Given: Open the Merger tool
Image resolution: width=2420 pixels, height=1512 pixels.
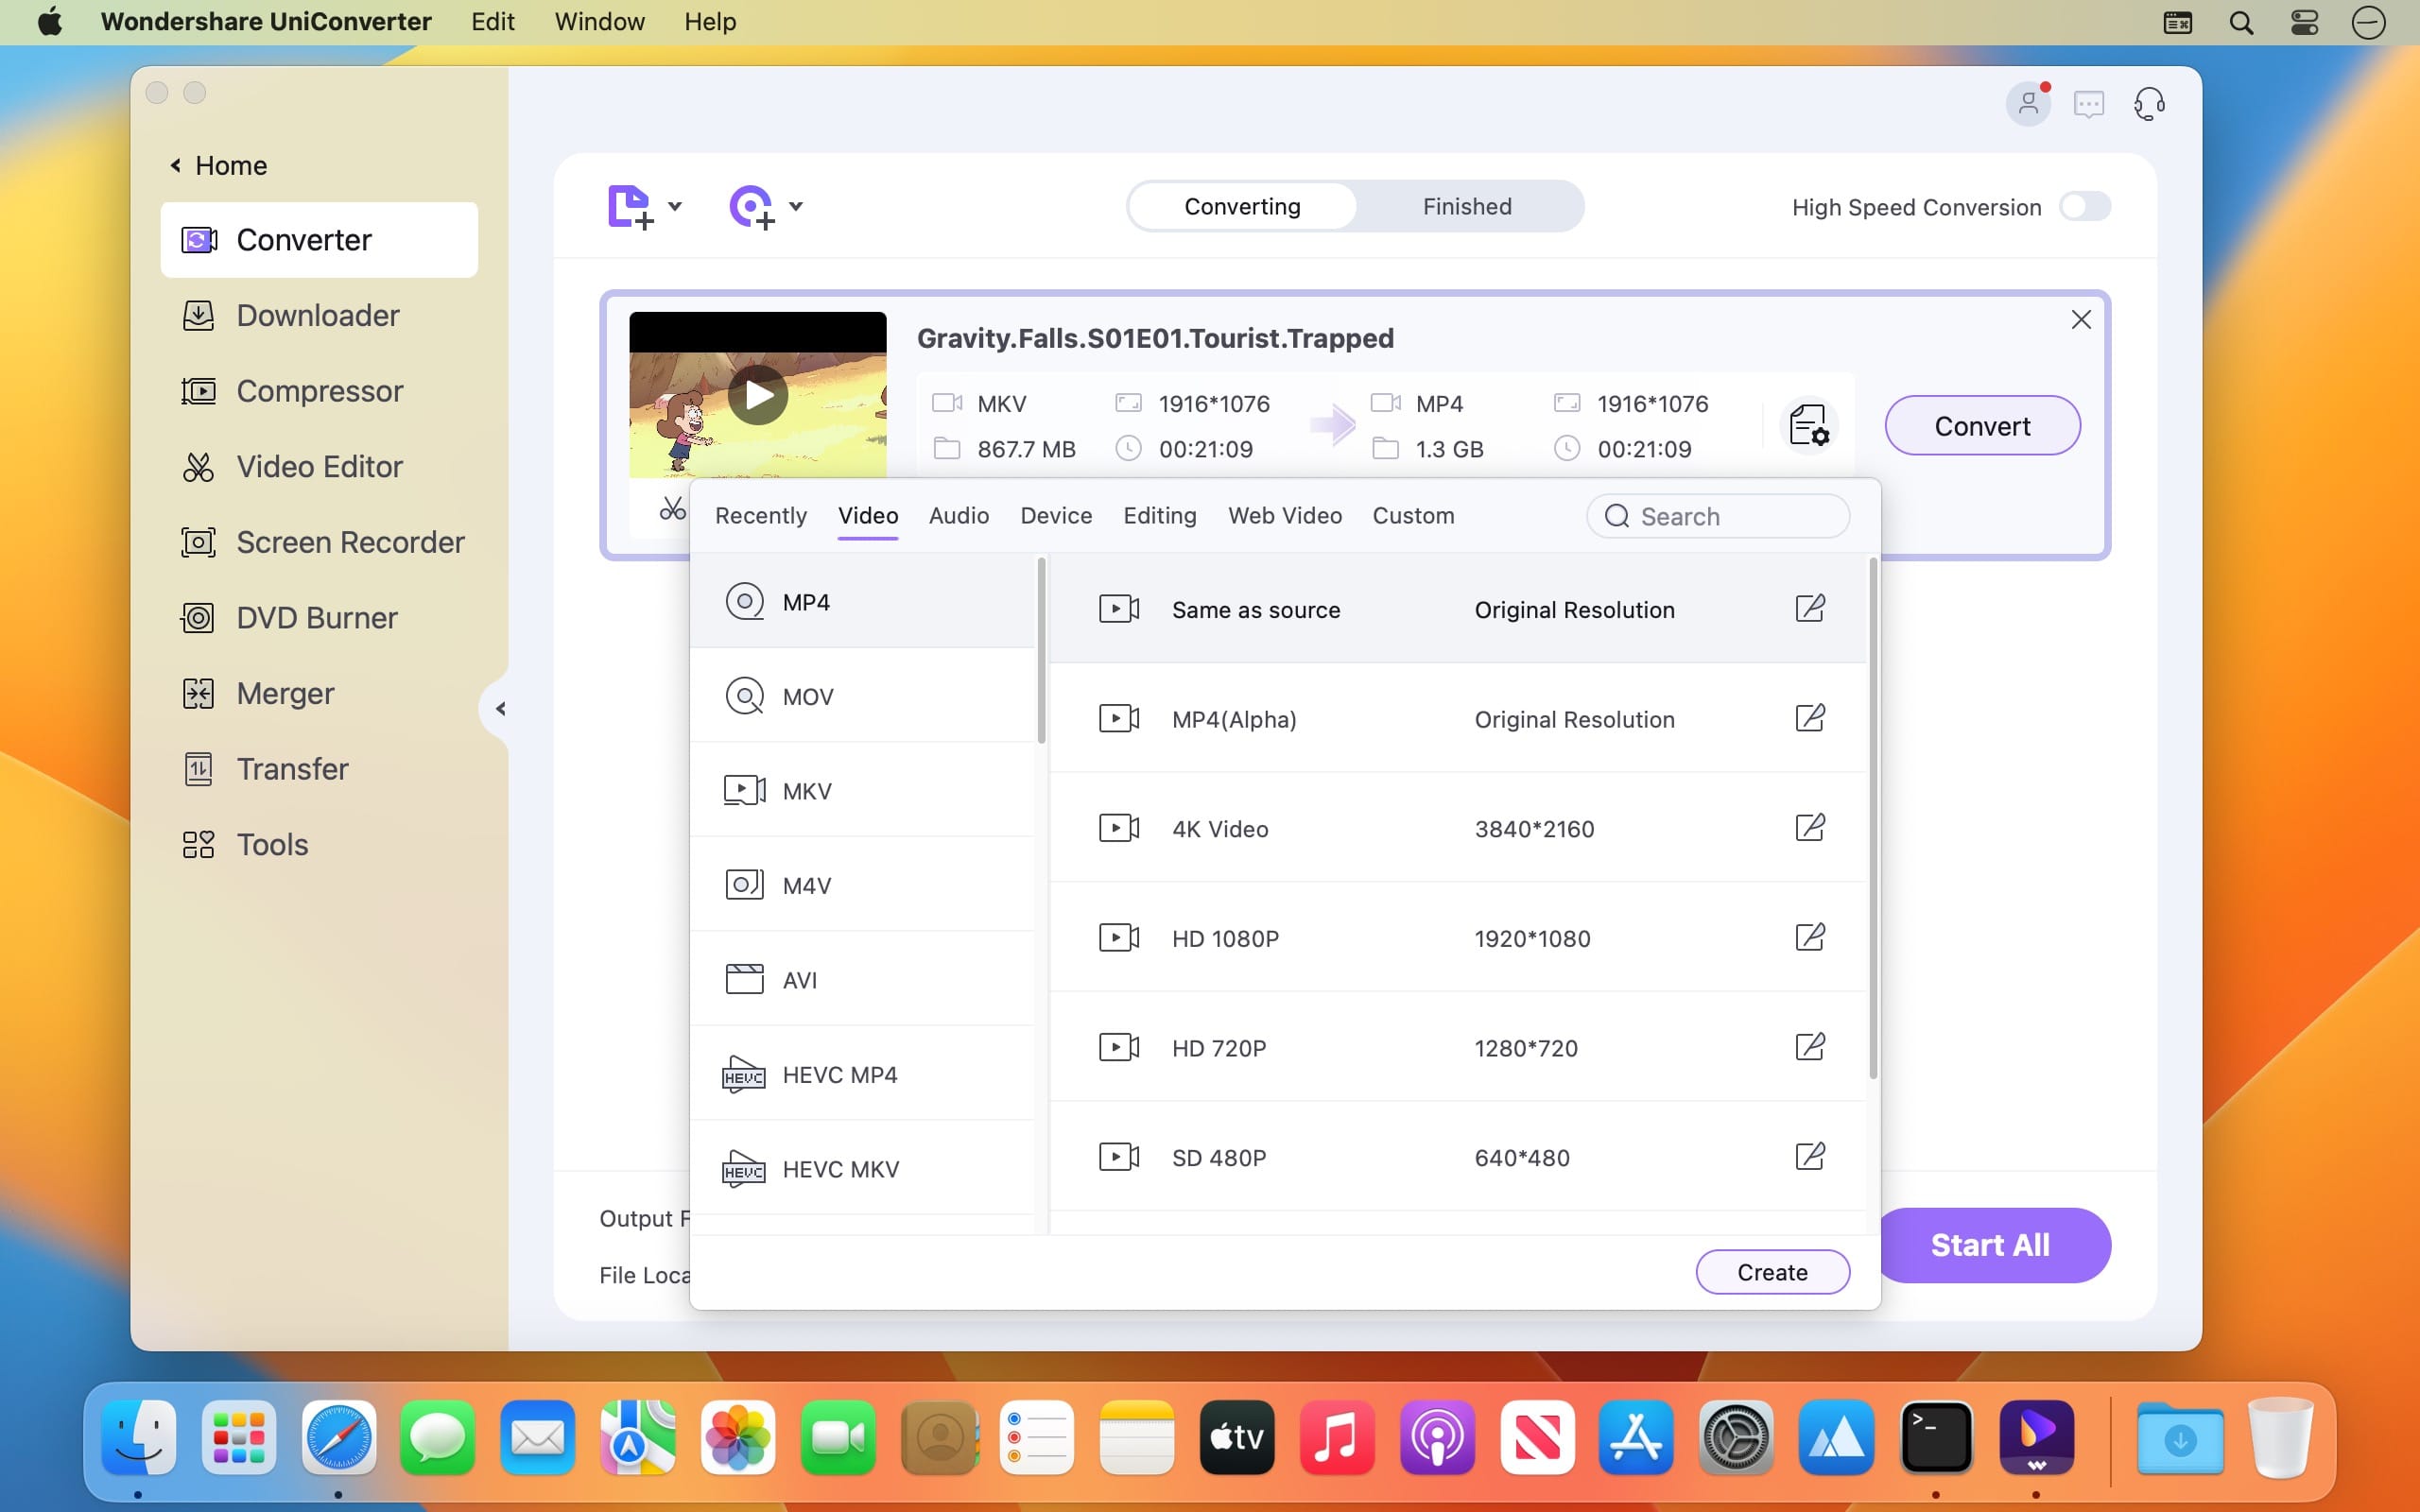Looking at the screenshot, I should tap(284, 692).
